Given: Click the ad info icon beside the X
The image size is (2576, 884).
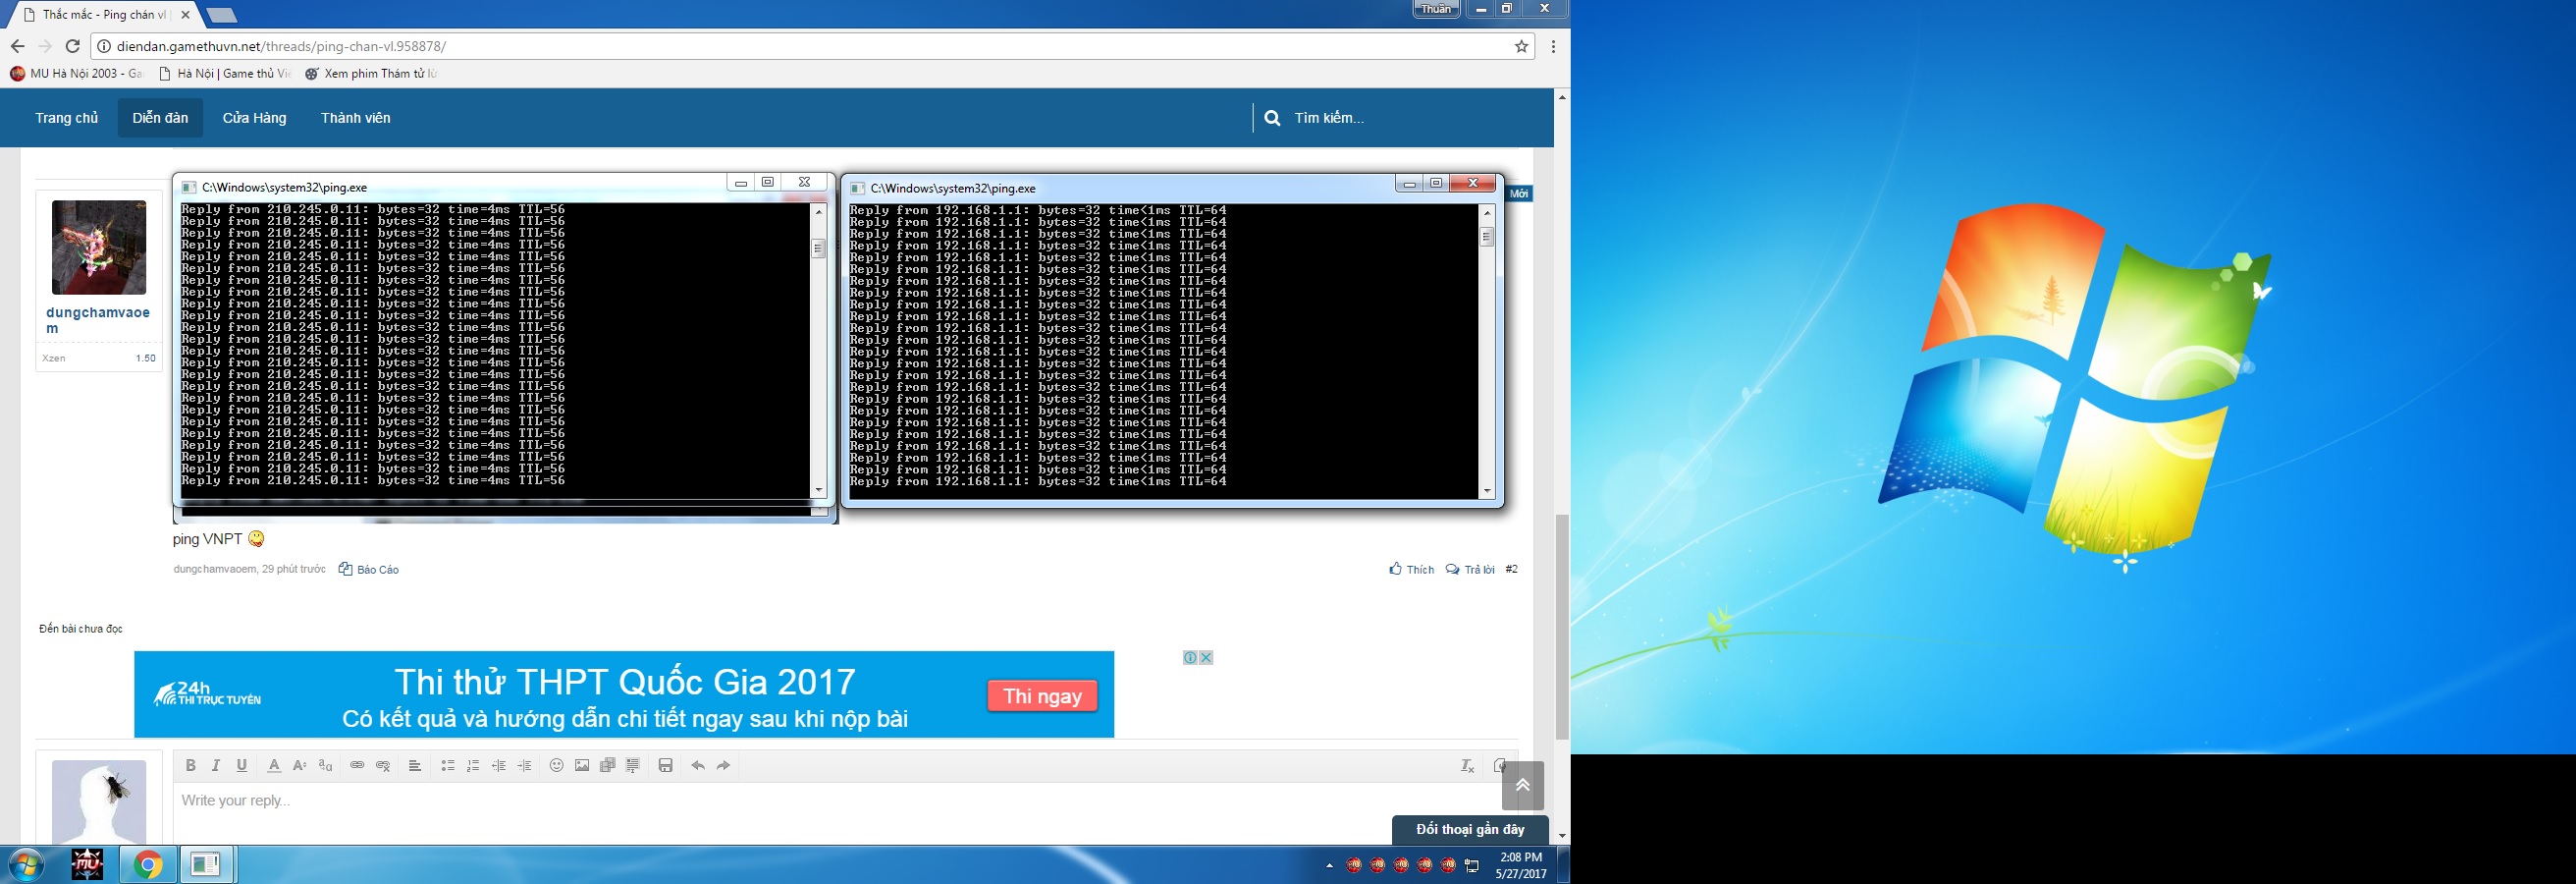Looking at the screenshot, I should (1190, 657).
